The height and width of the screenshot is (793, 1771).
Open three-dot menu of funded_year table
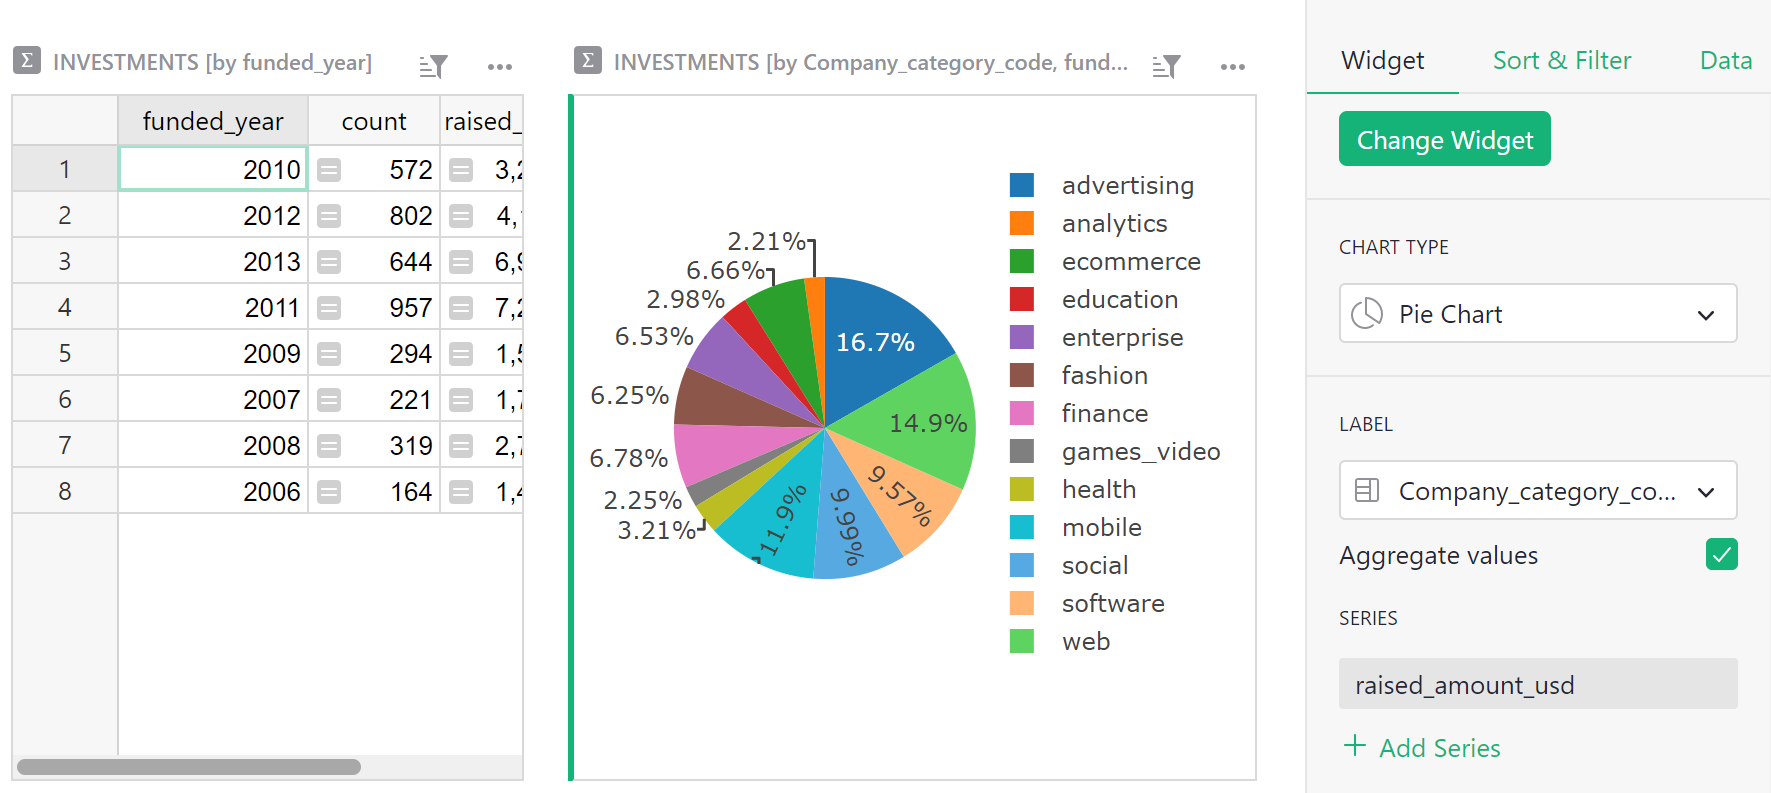coord(499,67)
